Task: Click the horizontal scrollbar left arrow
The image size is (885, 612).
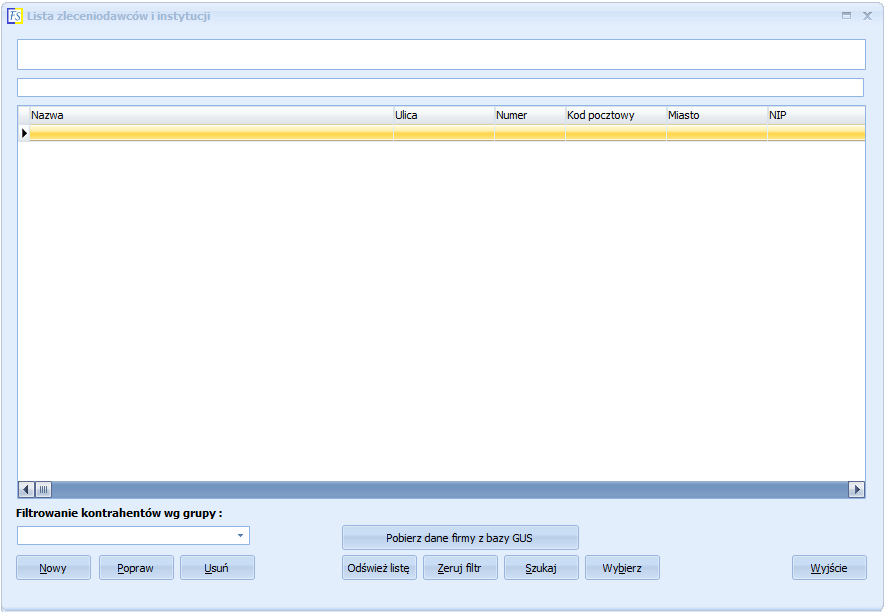Action: 27,489
